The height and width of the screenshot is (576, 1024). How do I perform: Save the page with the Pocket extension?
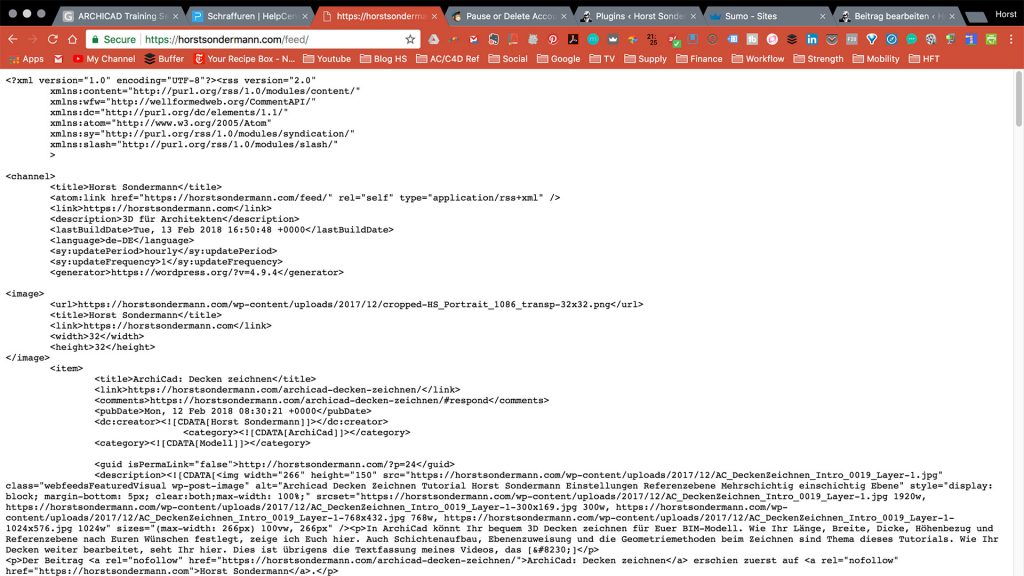click(833, 38)
